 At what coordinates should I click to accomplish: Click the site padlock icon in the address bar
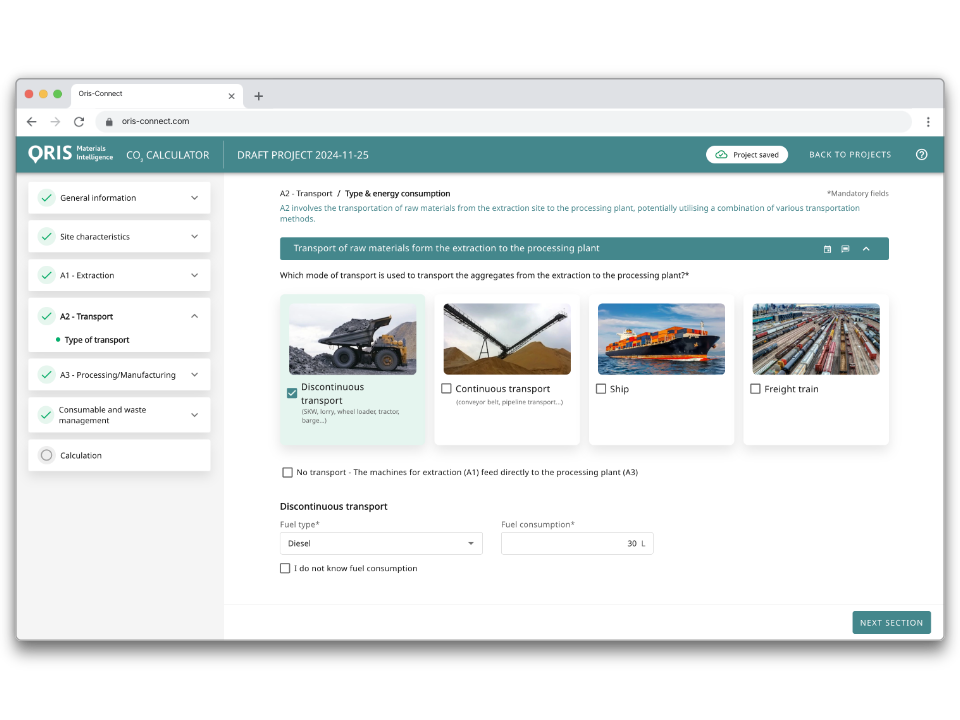click(109, 120)
